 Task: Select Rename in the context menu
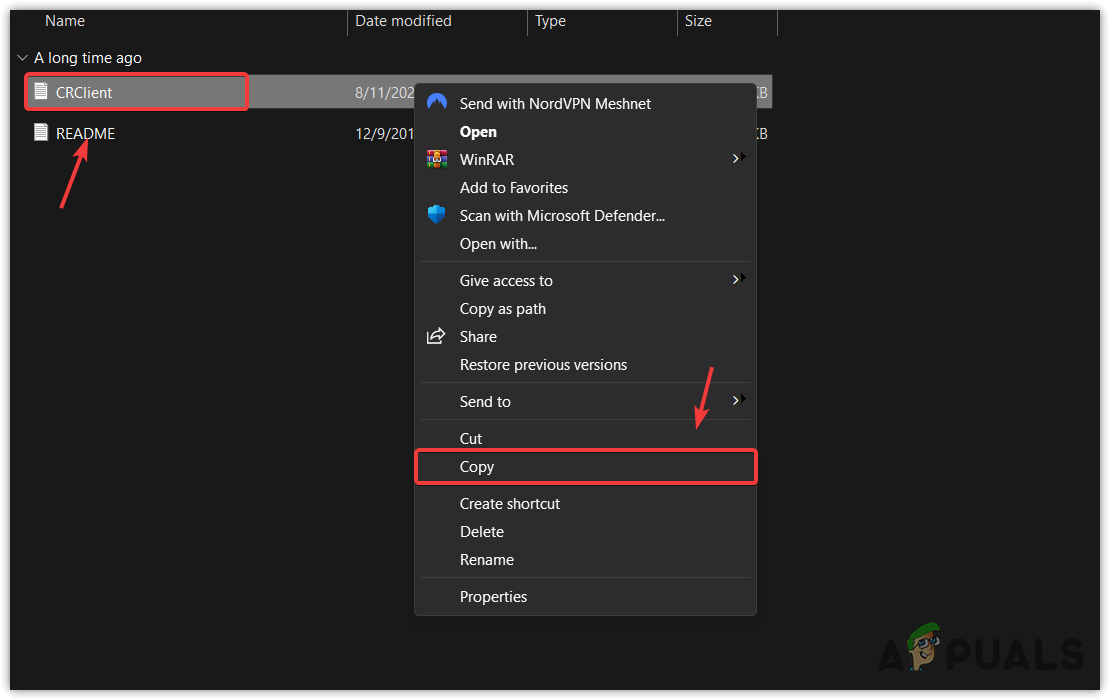486,560
